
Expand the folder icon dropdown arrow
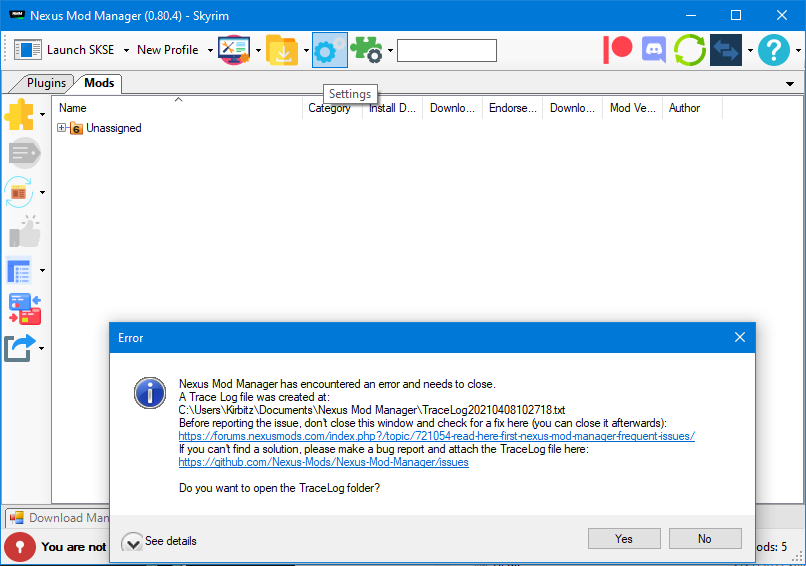point(306,50)
